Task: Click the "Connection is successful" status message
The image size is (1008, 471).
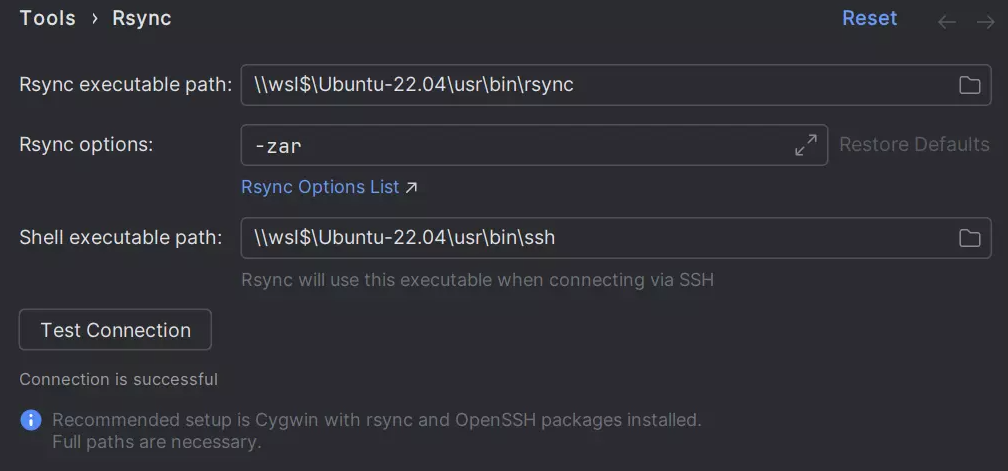Action: [x=118, y=379]
